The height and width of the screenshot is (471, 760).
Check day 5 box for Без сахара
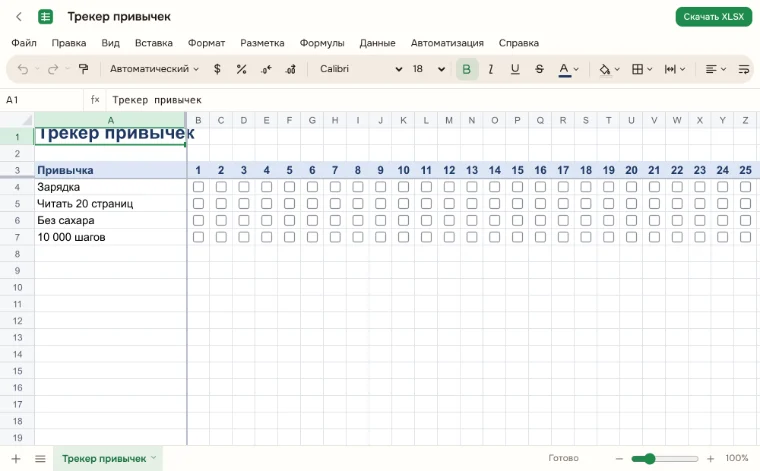click(x=289, y=220)
